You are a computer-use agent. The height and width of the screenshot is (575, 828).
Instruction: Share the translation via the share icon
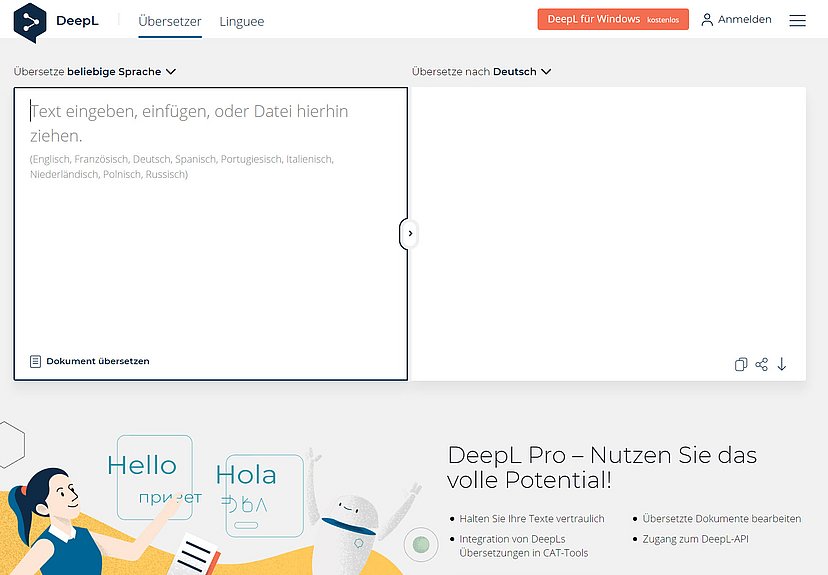(761, 364)
